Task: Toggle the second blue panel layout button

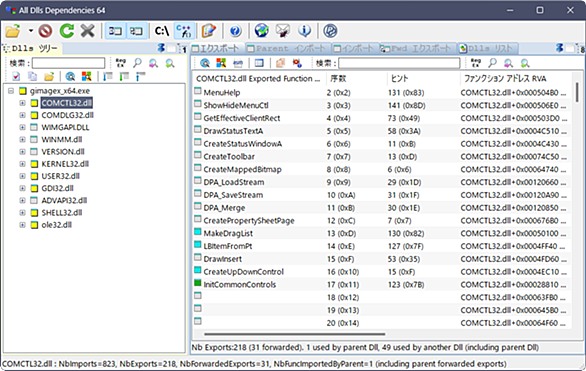Action: point(136,31)
